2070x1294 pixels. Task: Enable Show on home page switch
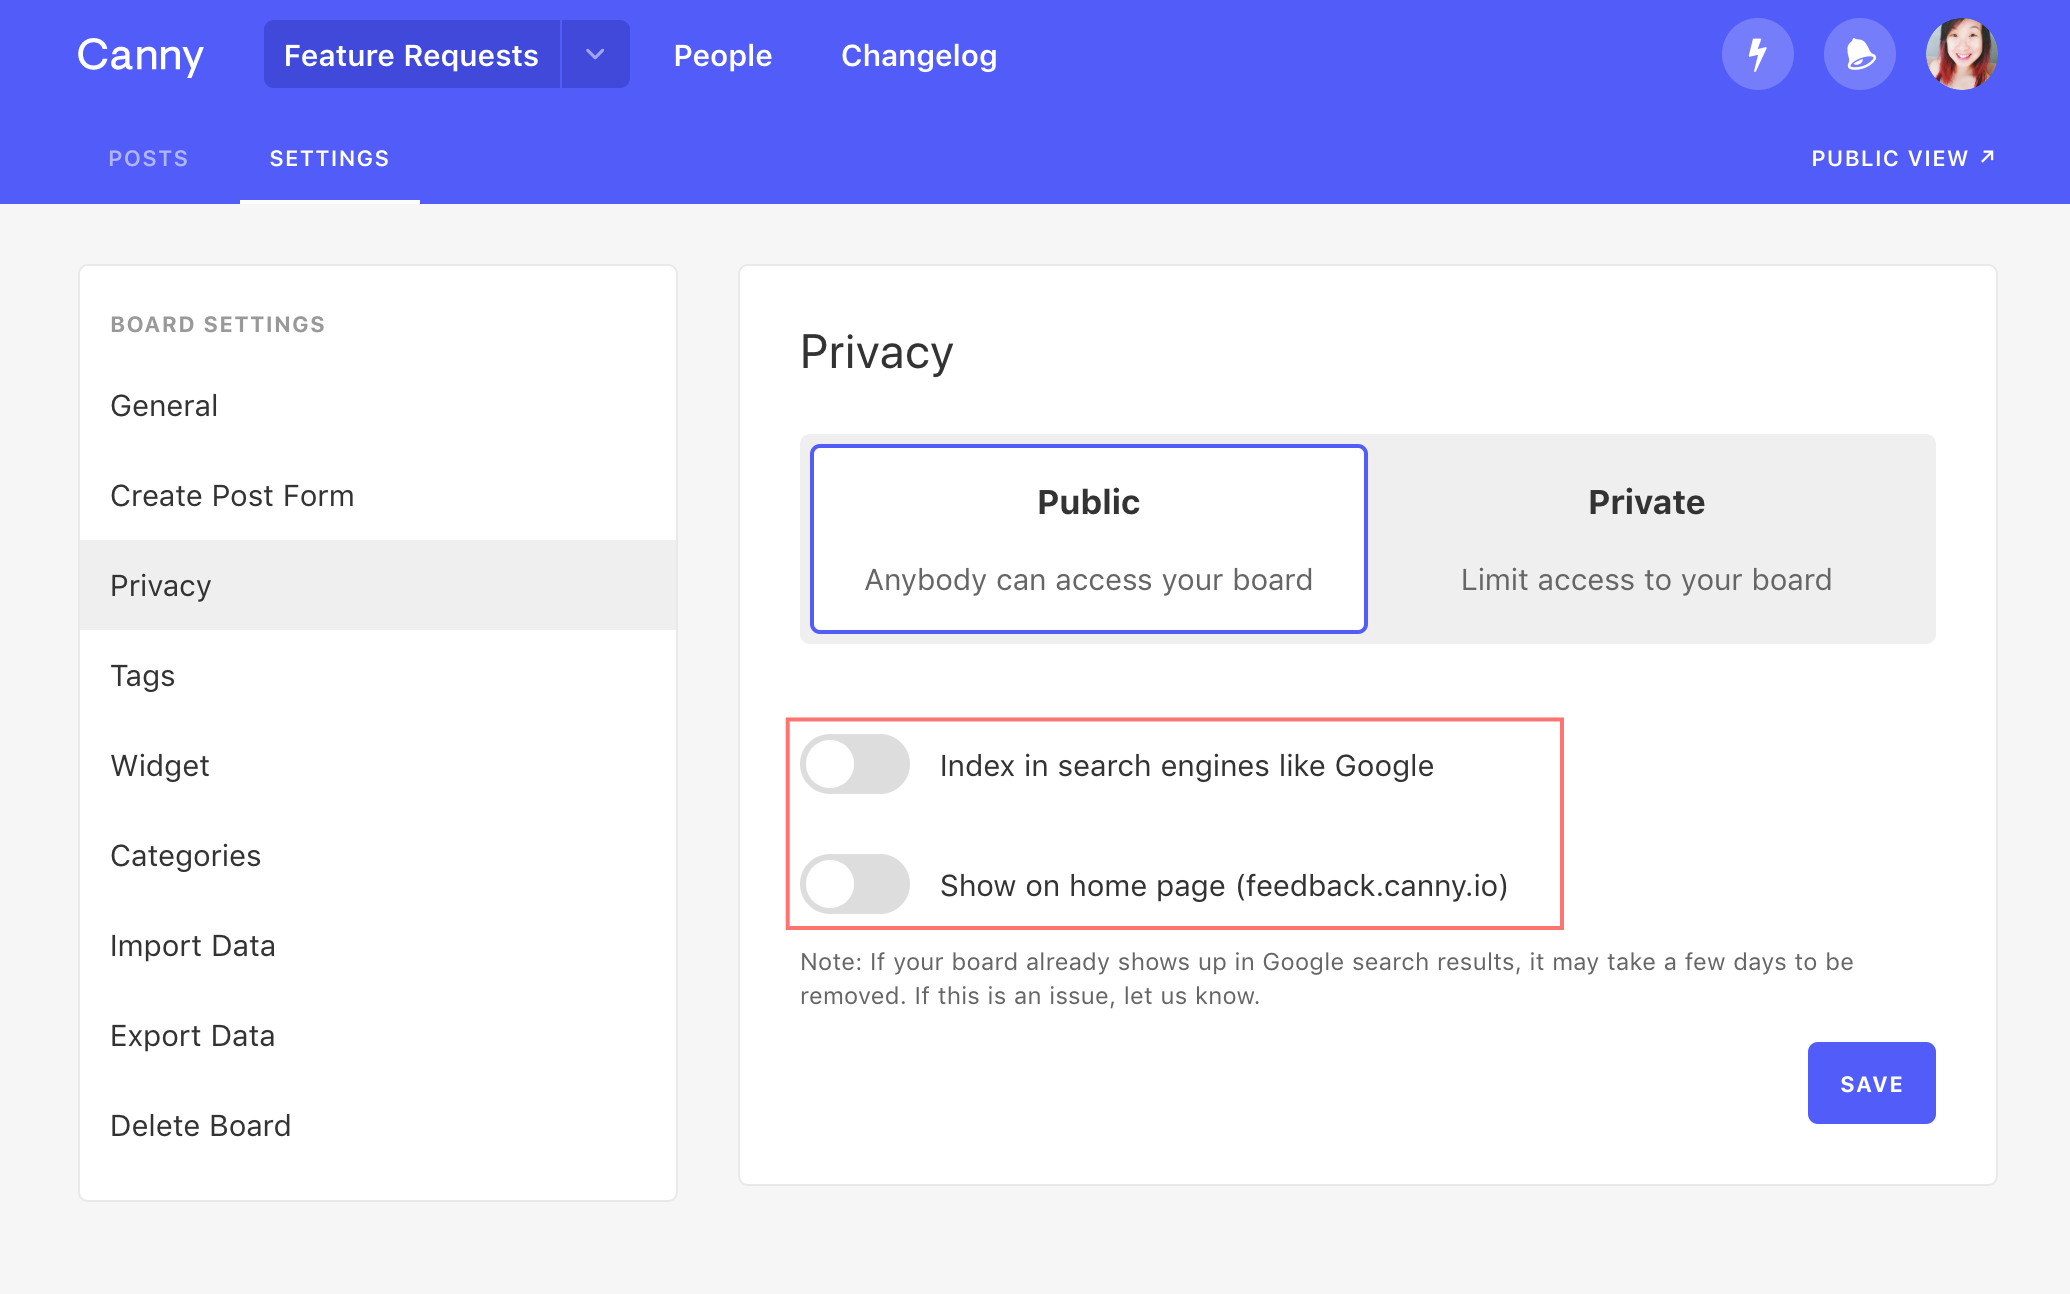point(855,884)
